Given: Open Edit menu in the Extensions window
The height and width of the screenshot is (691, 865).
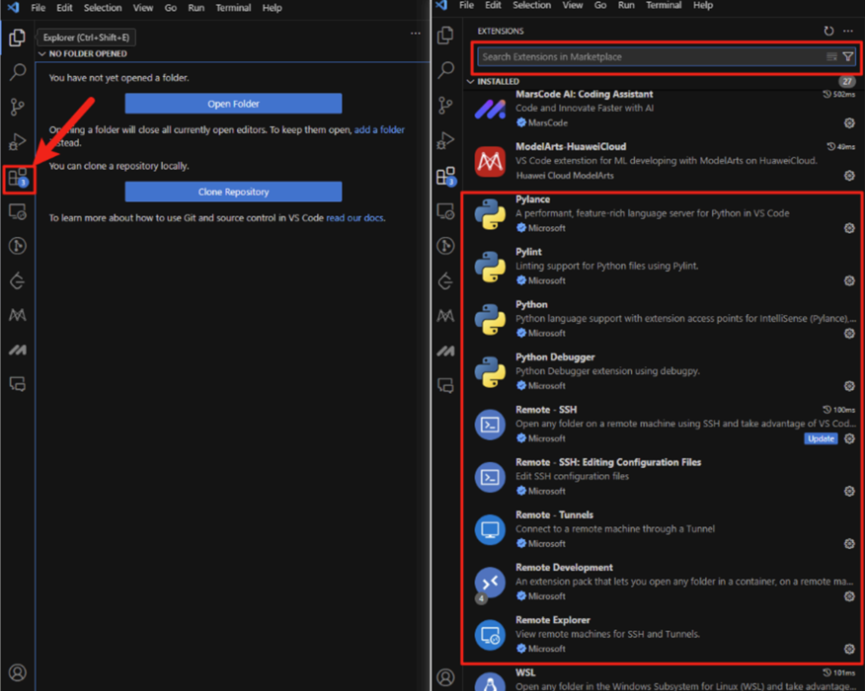Looking at the screenshot, I should [x=493, y=5].
